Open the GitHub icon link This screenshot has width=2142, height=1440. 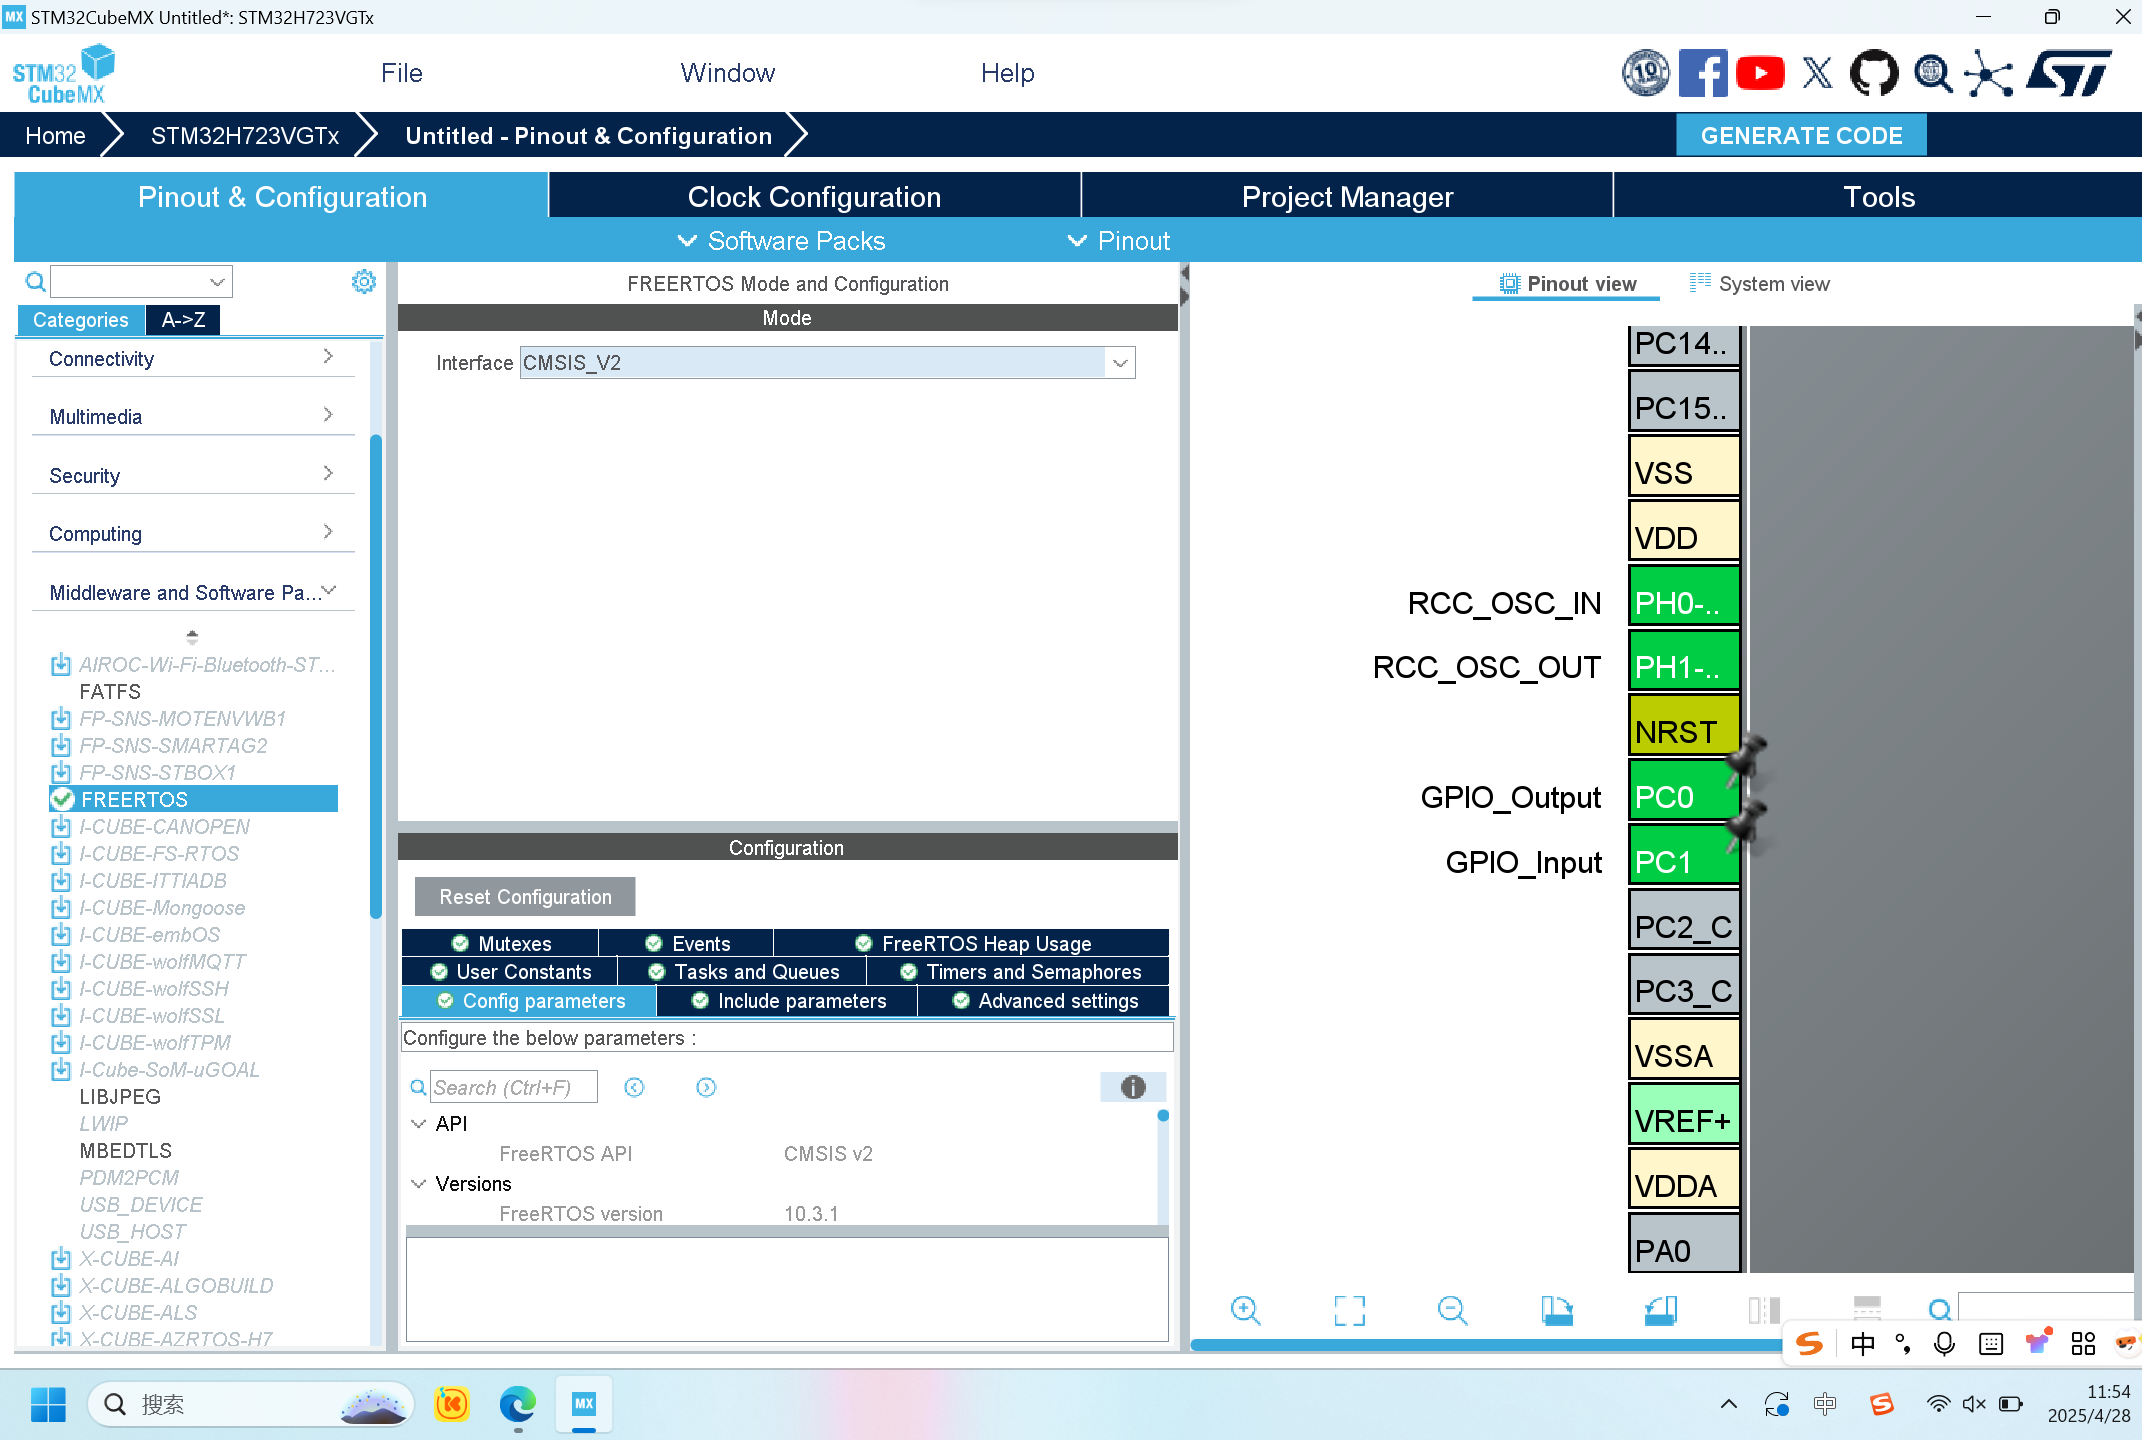click(x=1873, y=73)
